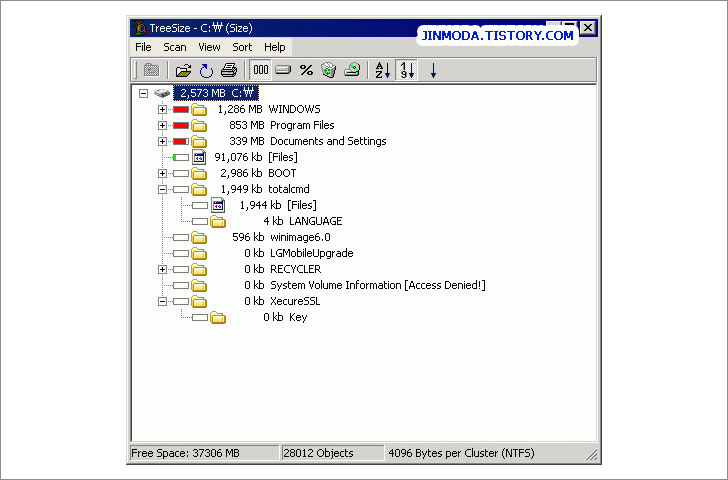Click '4096 Bytes per Cluster (NTFS)' status text
This screenshot has width=728, height=480.
[x=461, y=453]
